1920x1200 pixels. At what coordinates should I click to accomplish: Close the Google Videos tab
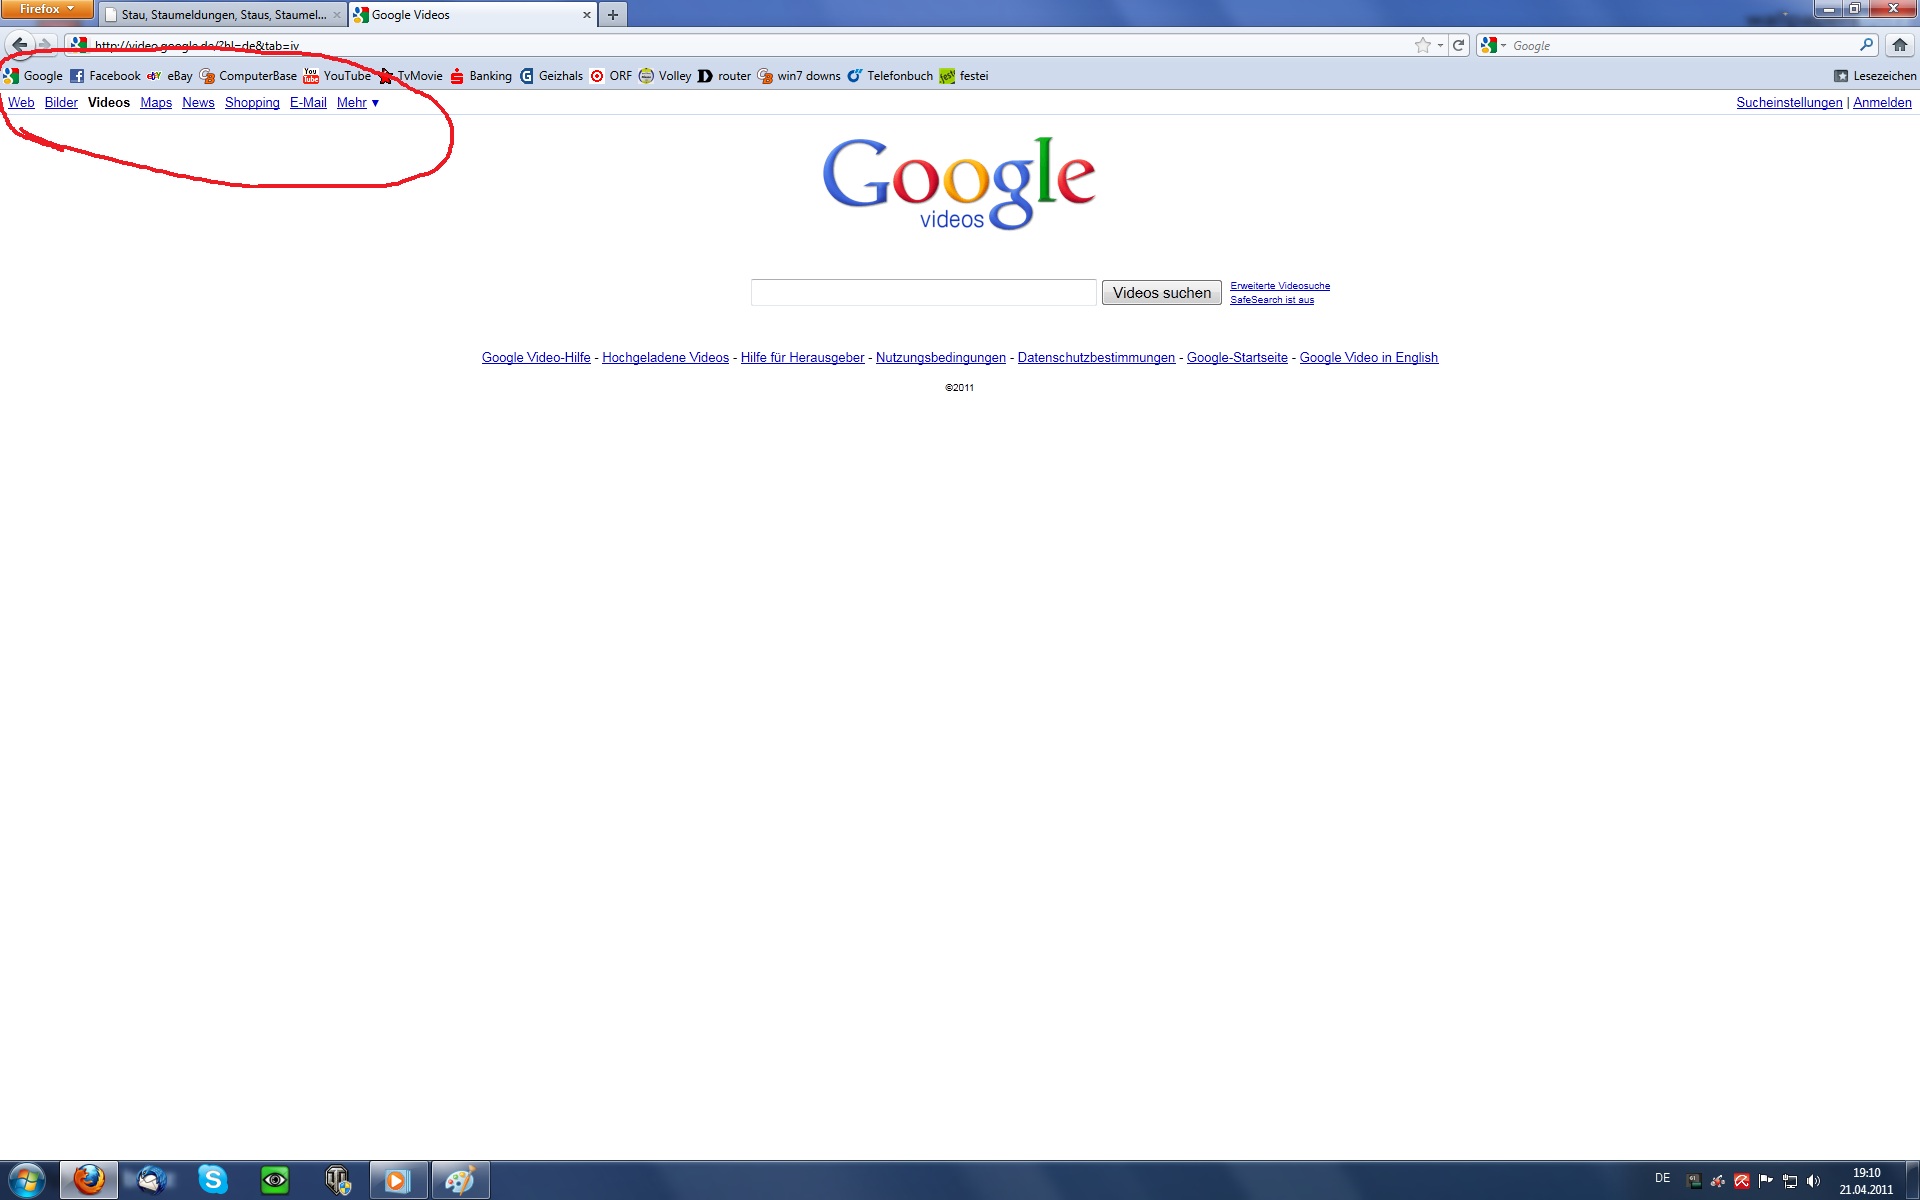587,15
